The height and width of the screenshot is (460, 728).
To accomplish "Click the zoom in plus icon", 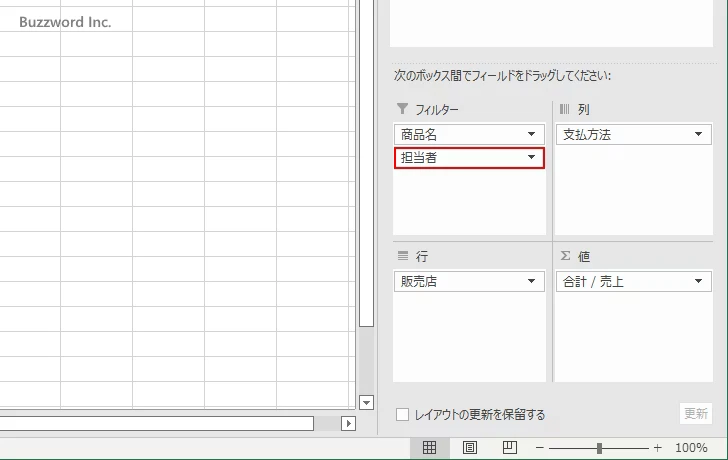I will click(657, 448).
